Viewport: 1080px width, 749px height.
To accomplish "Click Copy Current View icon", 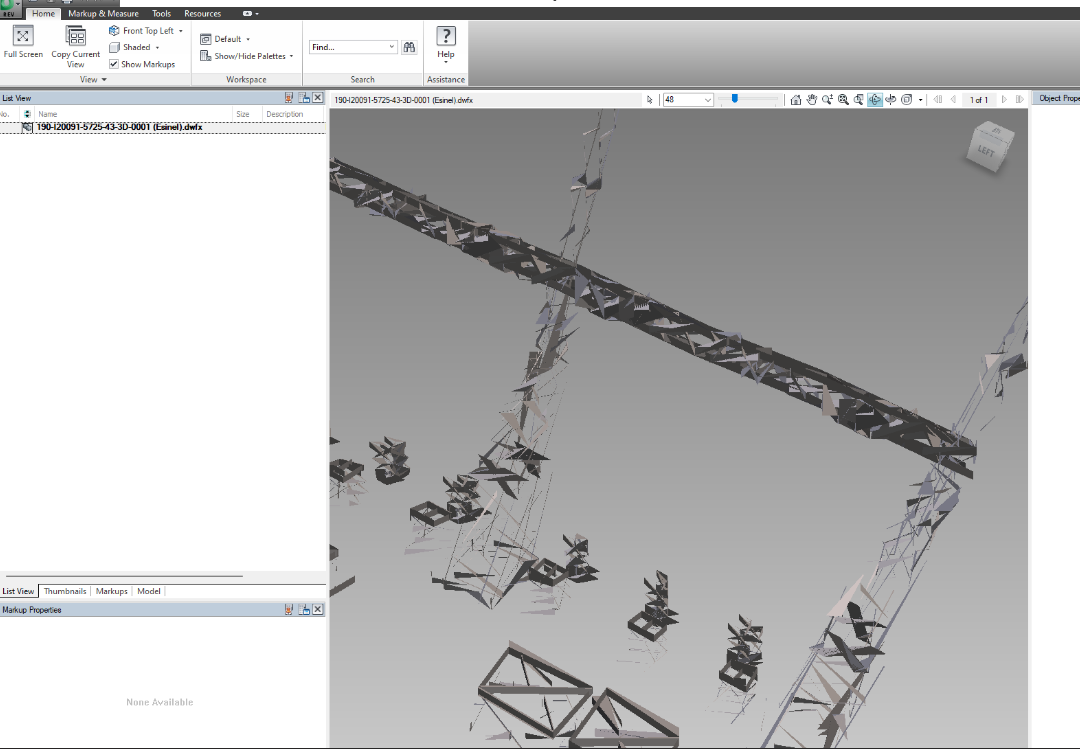I will click(76, 37).
